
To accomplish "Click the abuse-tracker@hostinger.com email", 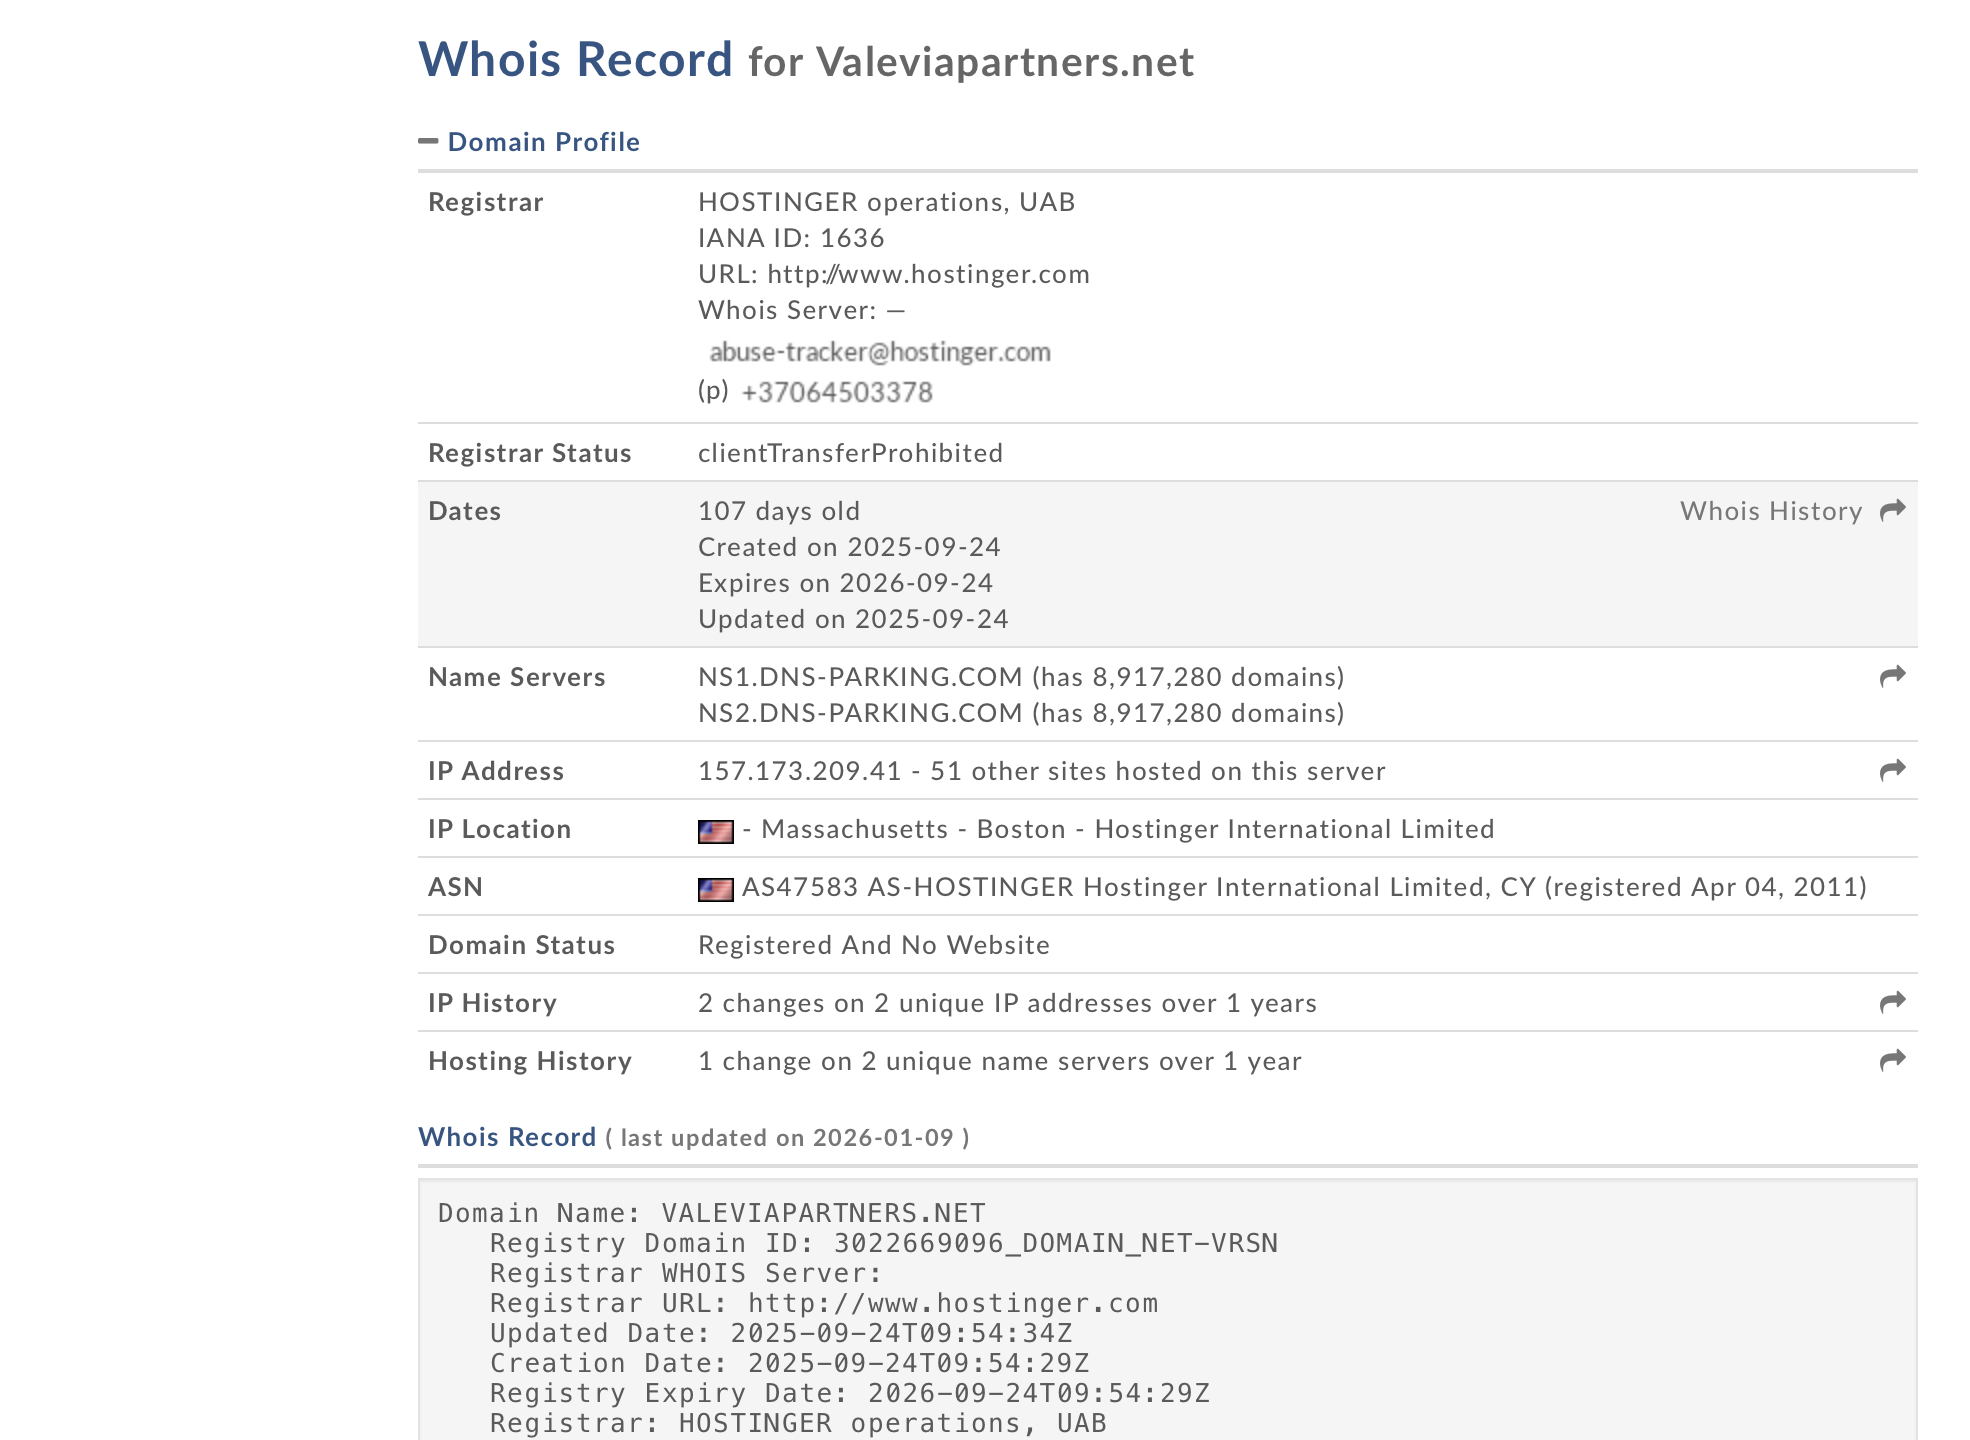I will (879, 352).
